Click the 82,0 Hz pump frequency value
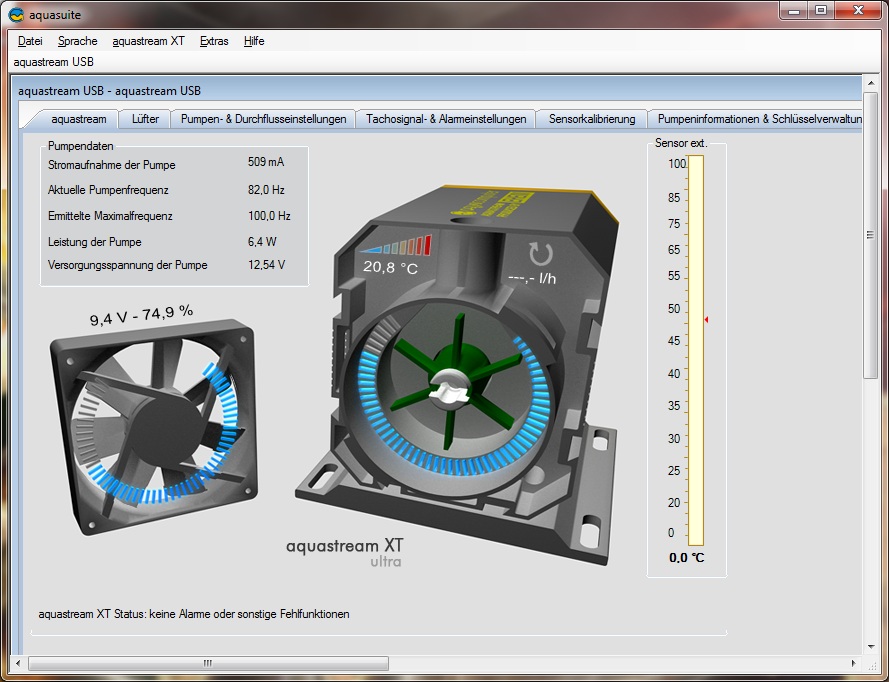 point(266,190)
